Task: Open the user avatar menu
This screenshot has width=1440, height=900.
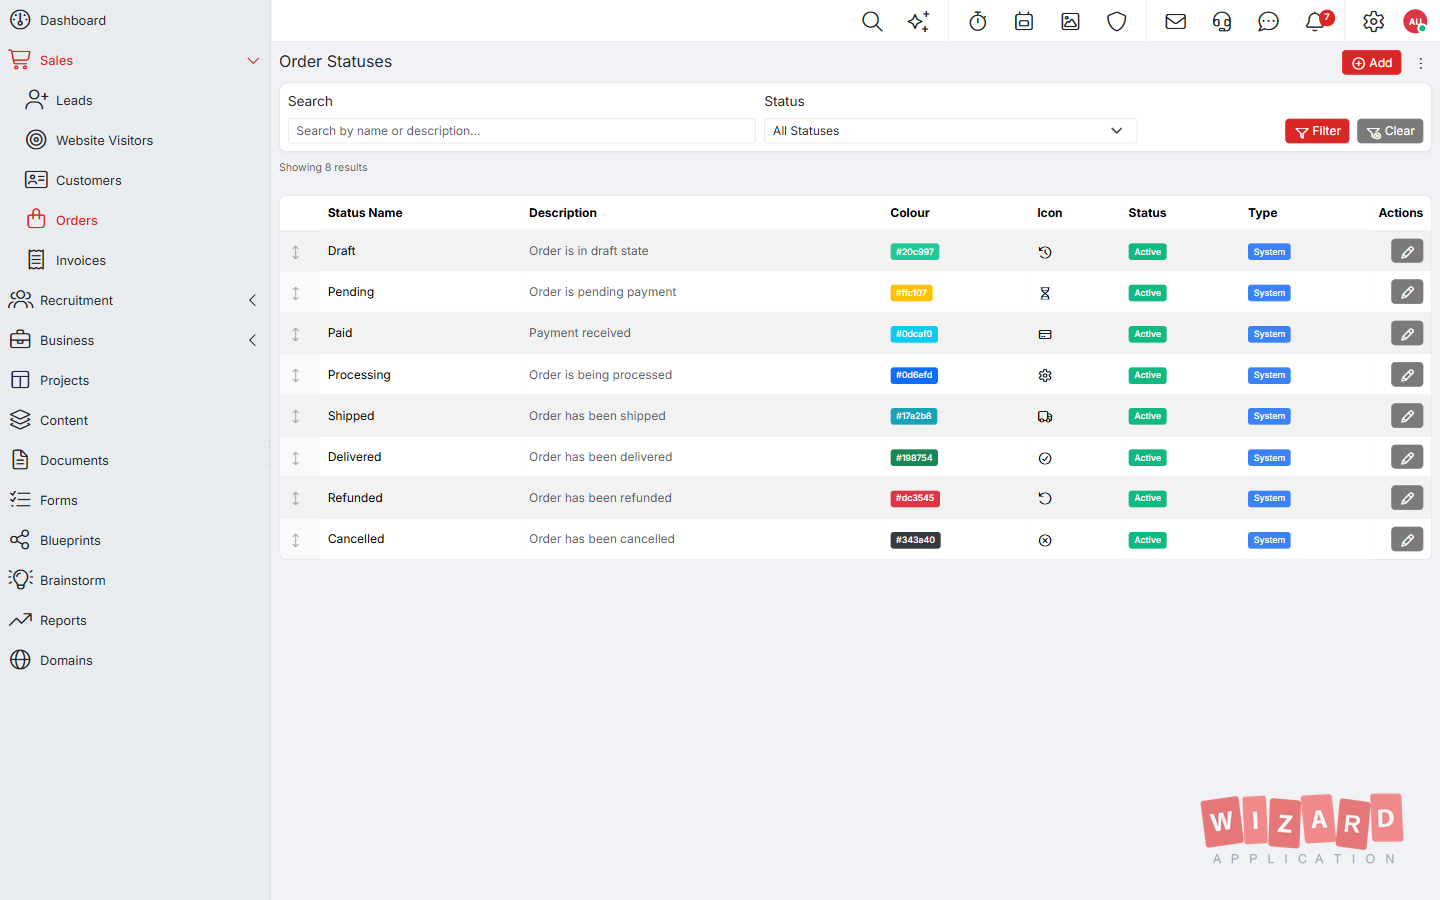Action: (1415, 21)
